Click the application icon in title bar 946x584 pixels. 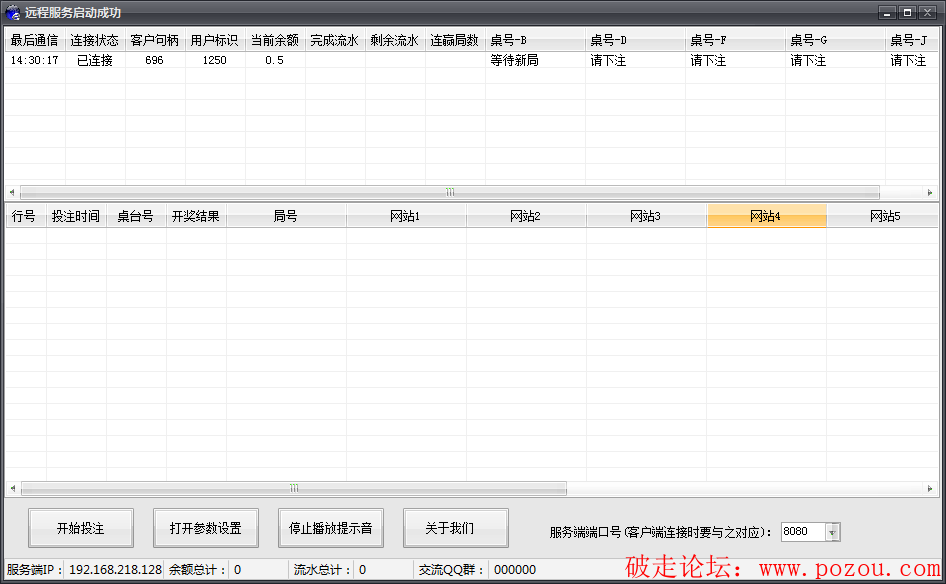(x=13, y=12)
